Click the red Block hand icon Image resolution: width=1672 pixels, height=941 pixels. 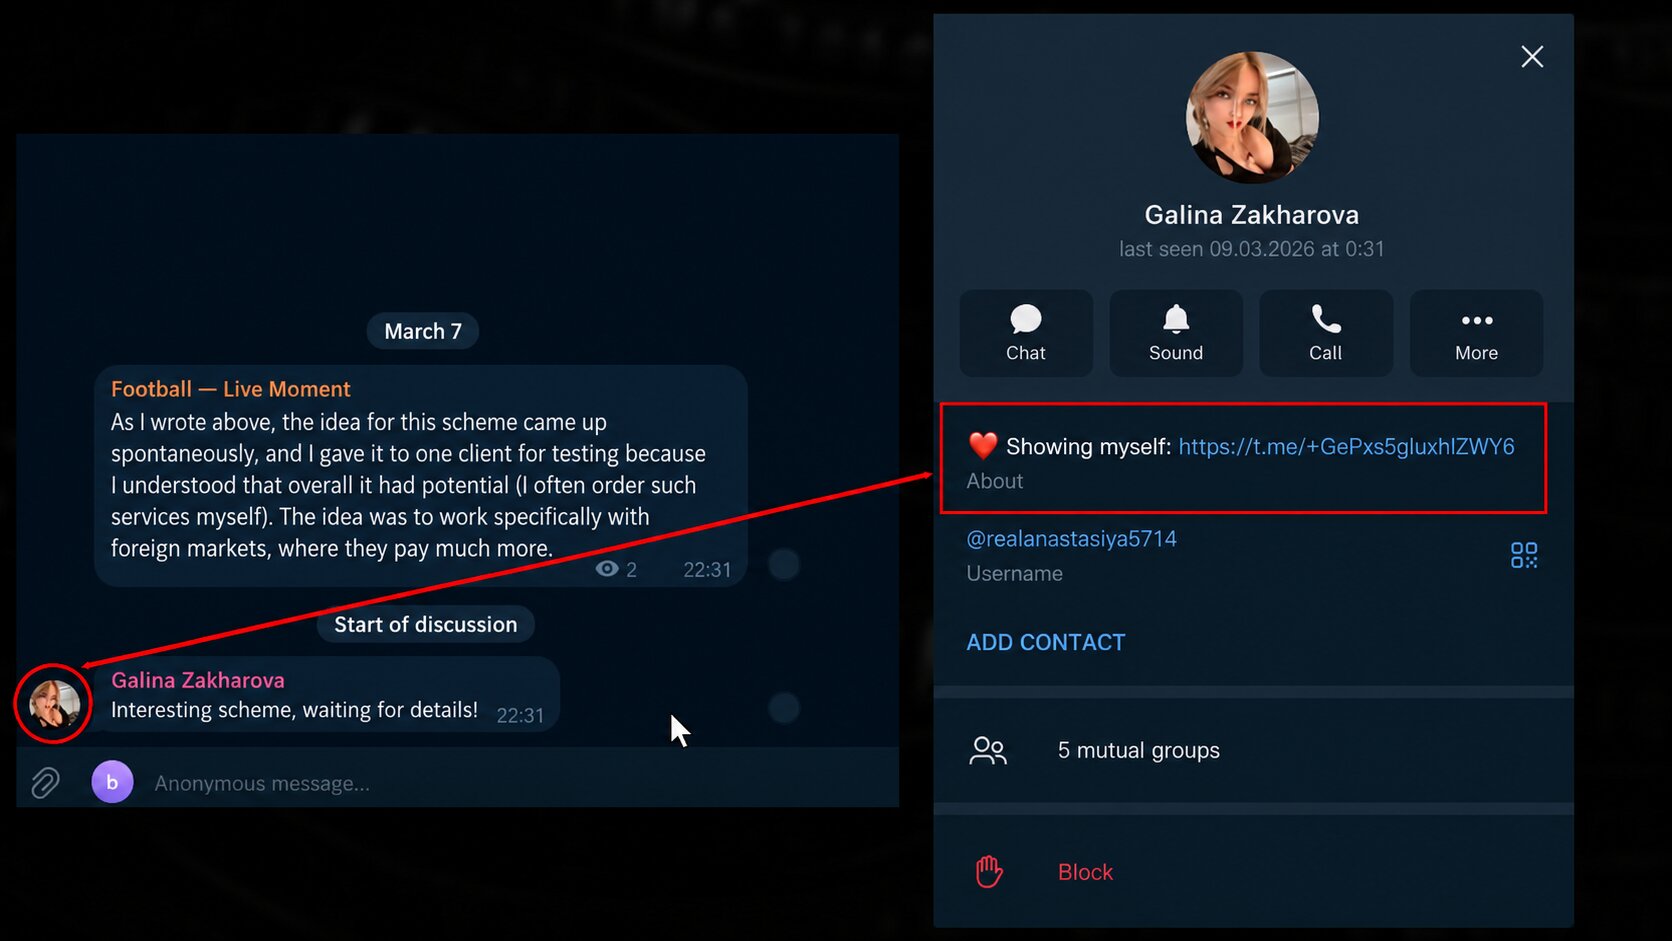tap(989, 872)
